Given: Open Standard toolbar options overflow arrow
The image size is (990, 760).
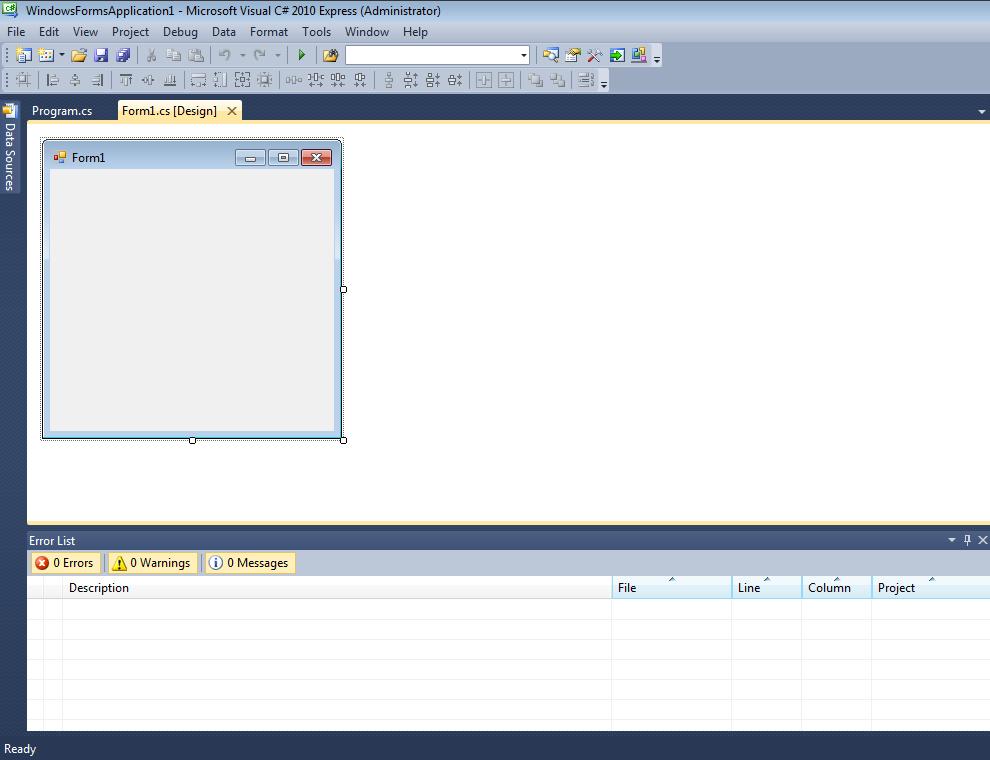Looking at the screenshot, I should (x=657, y=59).
